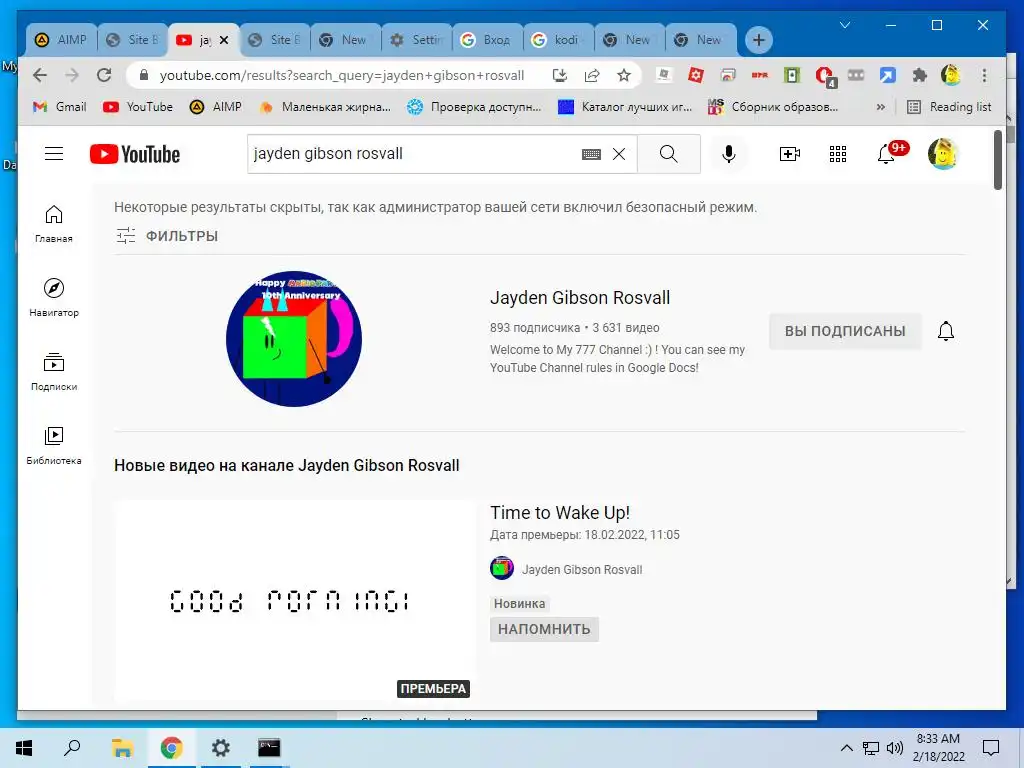The image size is (1024, 768).
Task: Open the volume control in the tray
Action: click(895, 748)
